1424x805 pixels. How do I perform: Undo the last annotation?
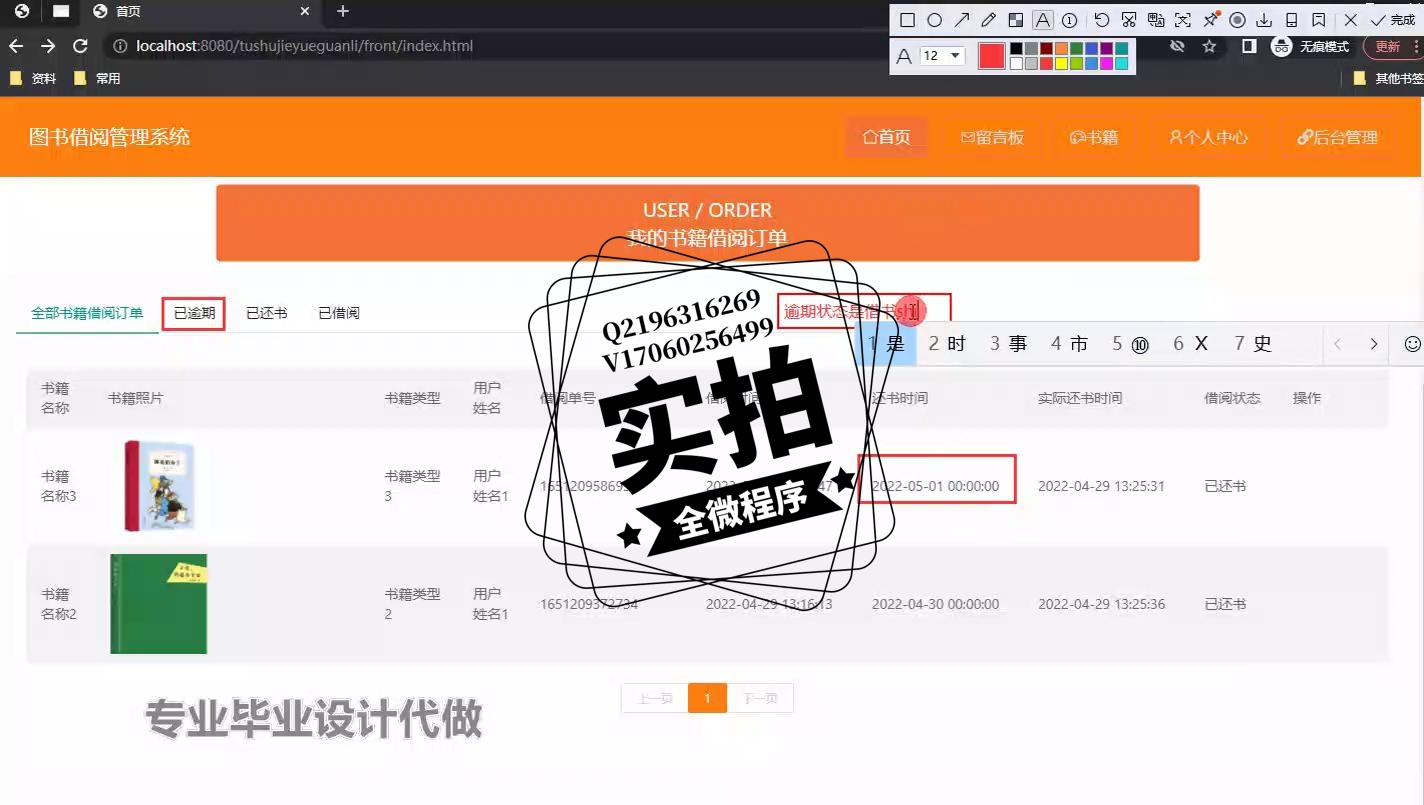(x=1102, y=20)
